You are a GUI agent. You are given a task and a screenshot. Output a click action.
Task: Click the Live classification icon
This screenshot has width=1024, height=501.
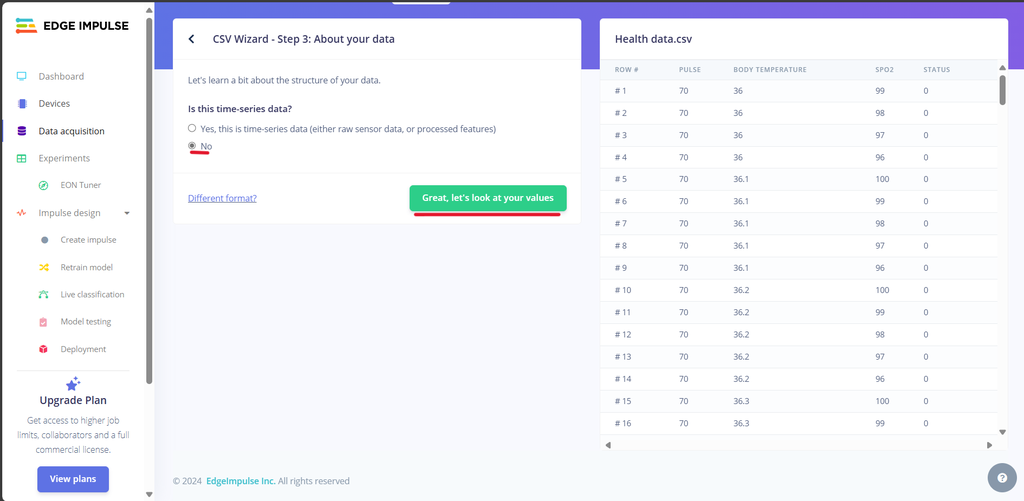pos(44,295)
